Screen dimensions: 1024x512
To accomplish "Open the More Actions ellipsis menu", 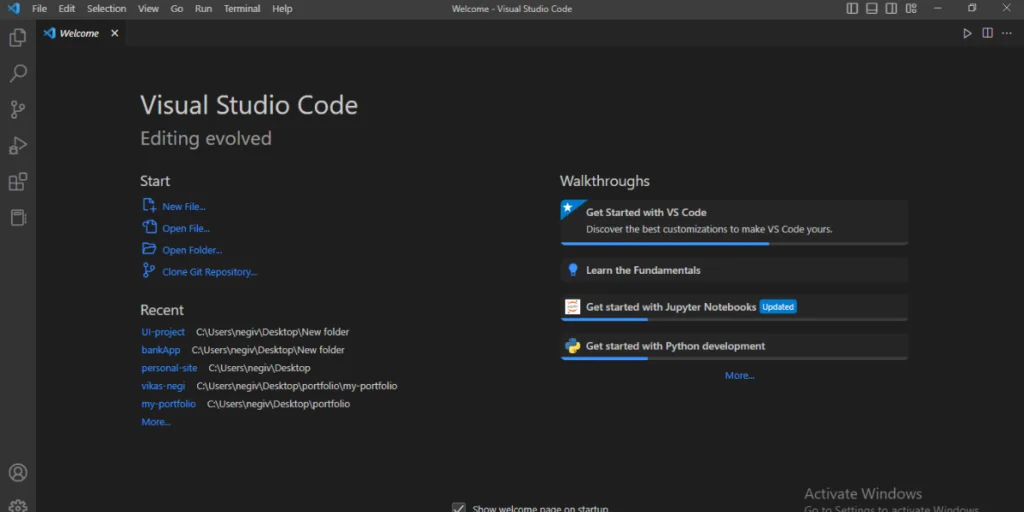I will [x=1006, y=33].
